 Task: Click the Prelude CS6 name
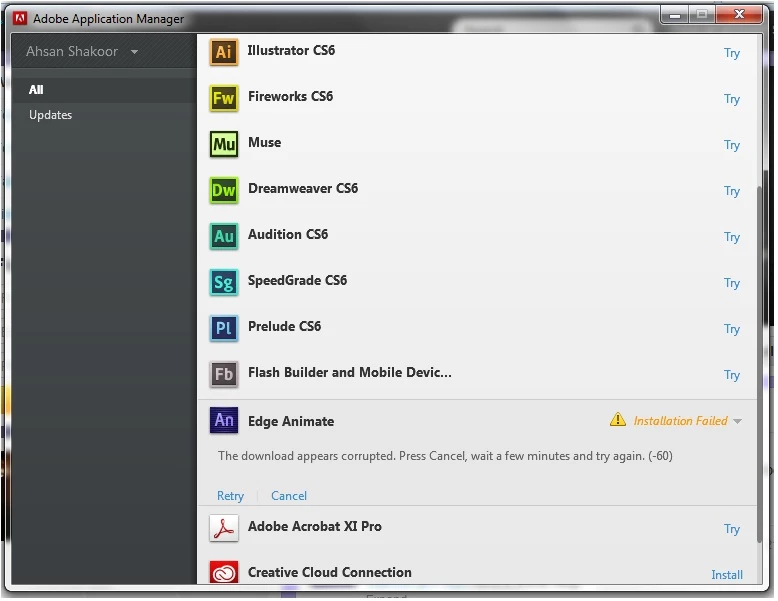[x=285, y=327]
